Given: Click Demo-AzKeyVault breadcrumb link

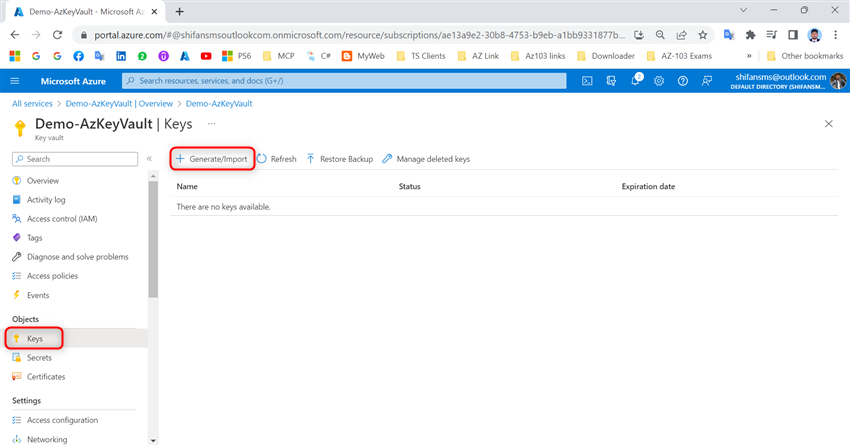Looking at the screenshot, I should [219, 104].
